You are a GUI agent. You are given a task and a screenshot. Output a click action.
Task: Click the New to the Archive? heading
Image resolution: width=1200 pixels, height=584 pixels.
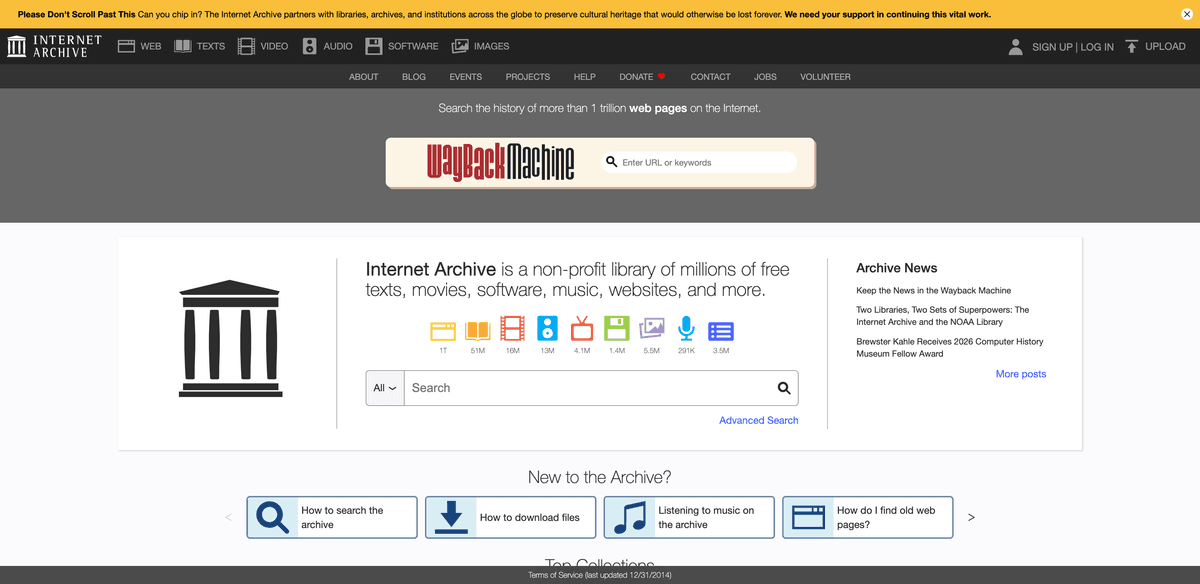600,477
